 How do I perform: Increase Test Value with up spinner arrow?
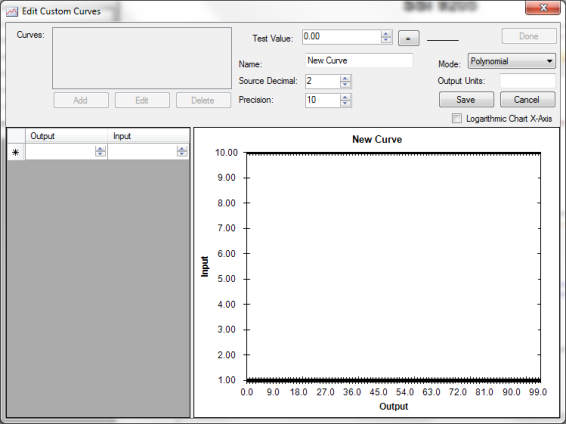[386, 34]
